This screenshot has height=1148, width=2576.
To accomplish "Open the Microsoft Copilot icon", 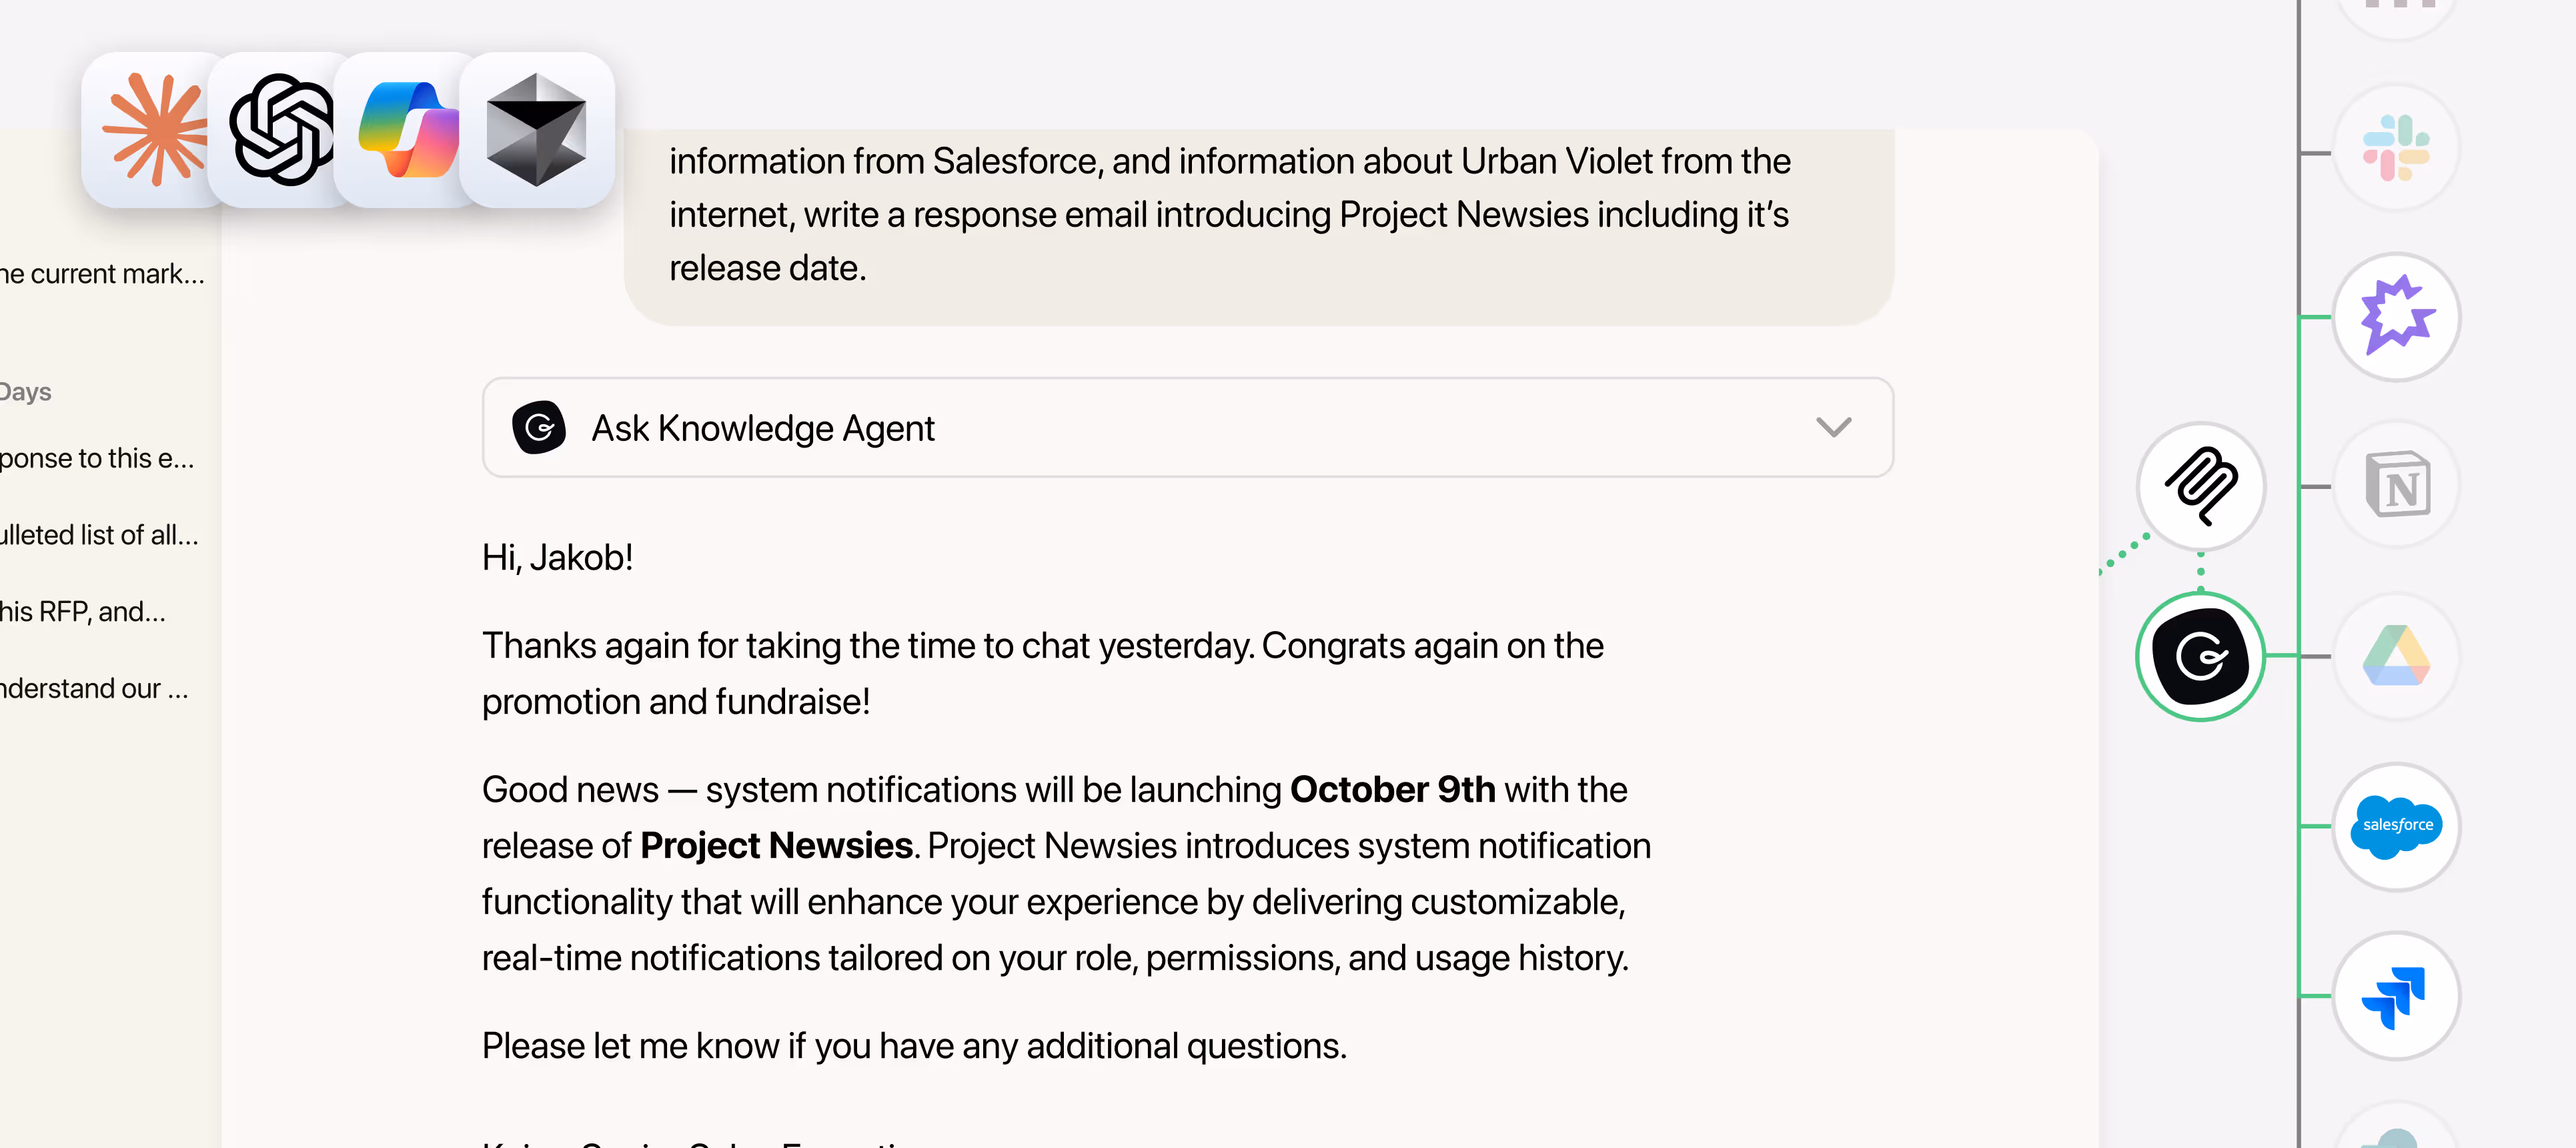I will (408, 130).
